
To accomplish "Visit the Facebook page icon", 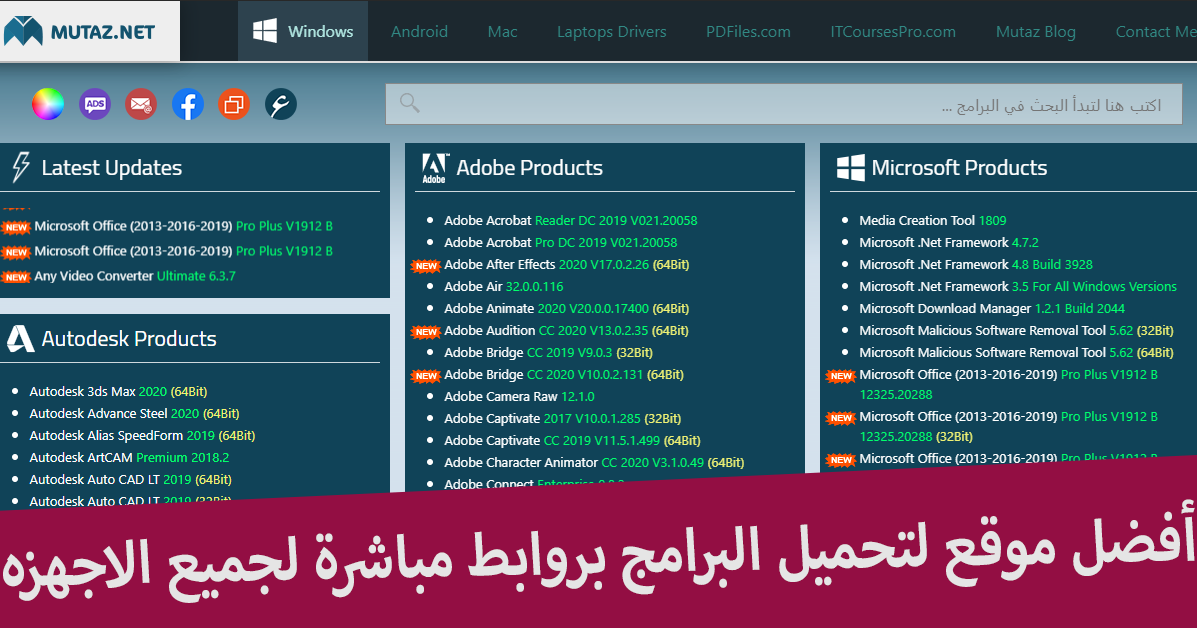I will (x=188, y=104).
